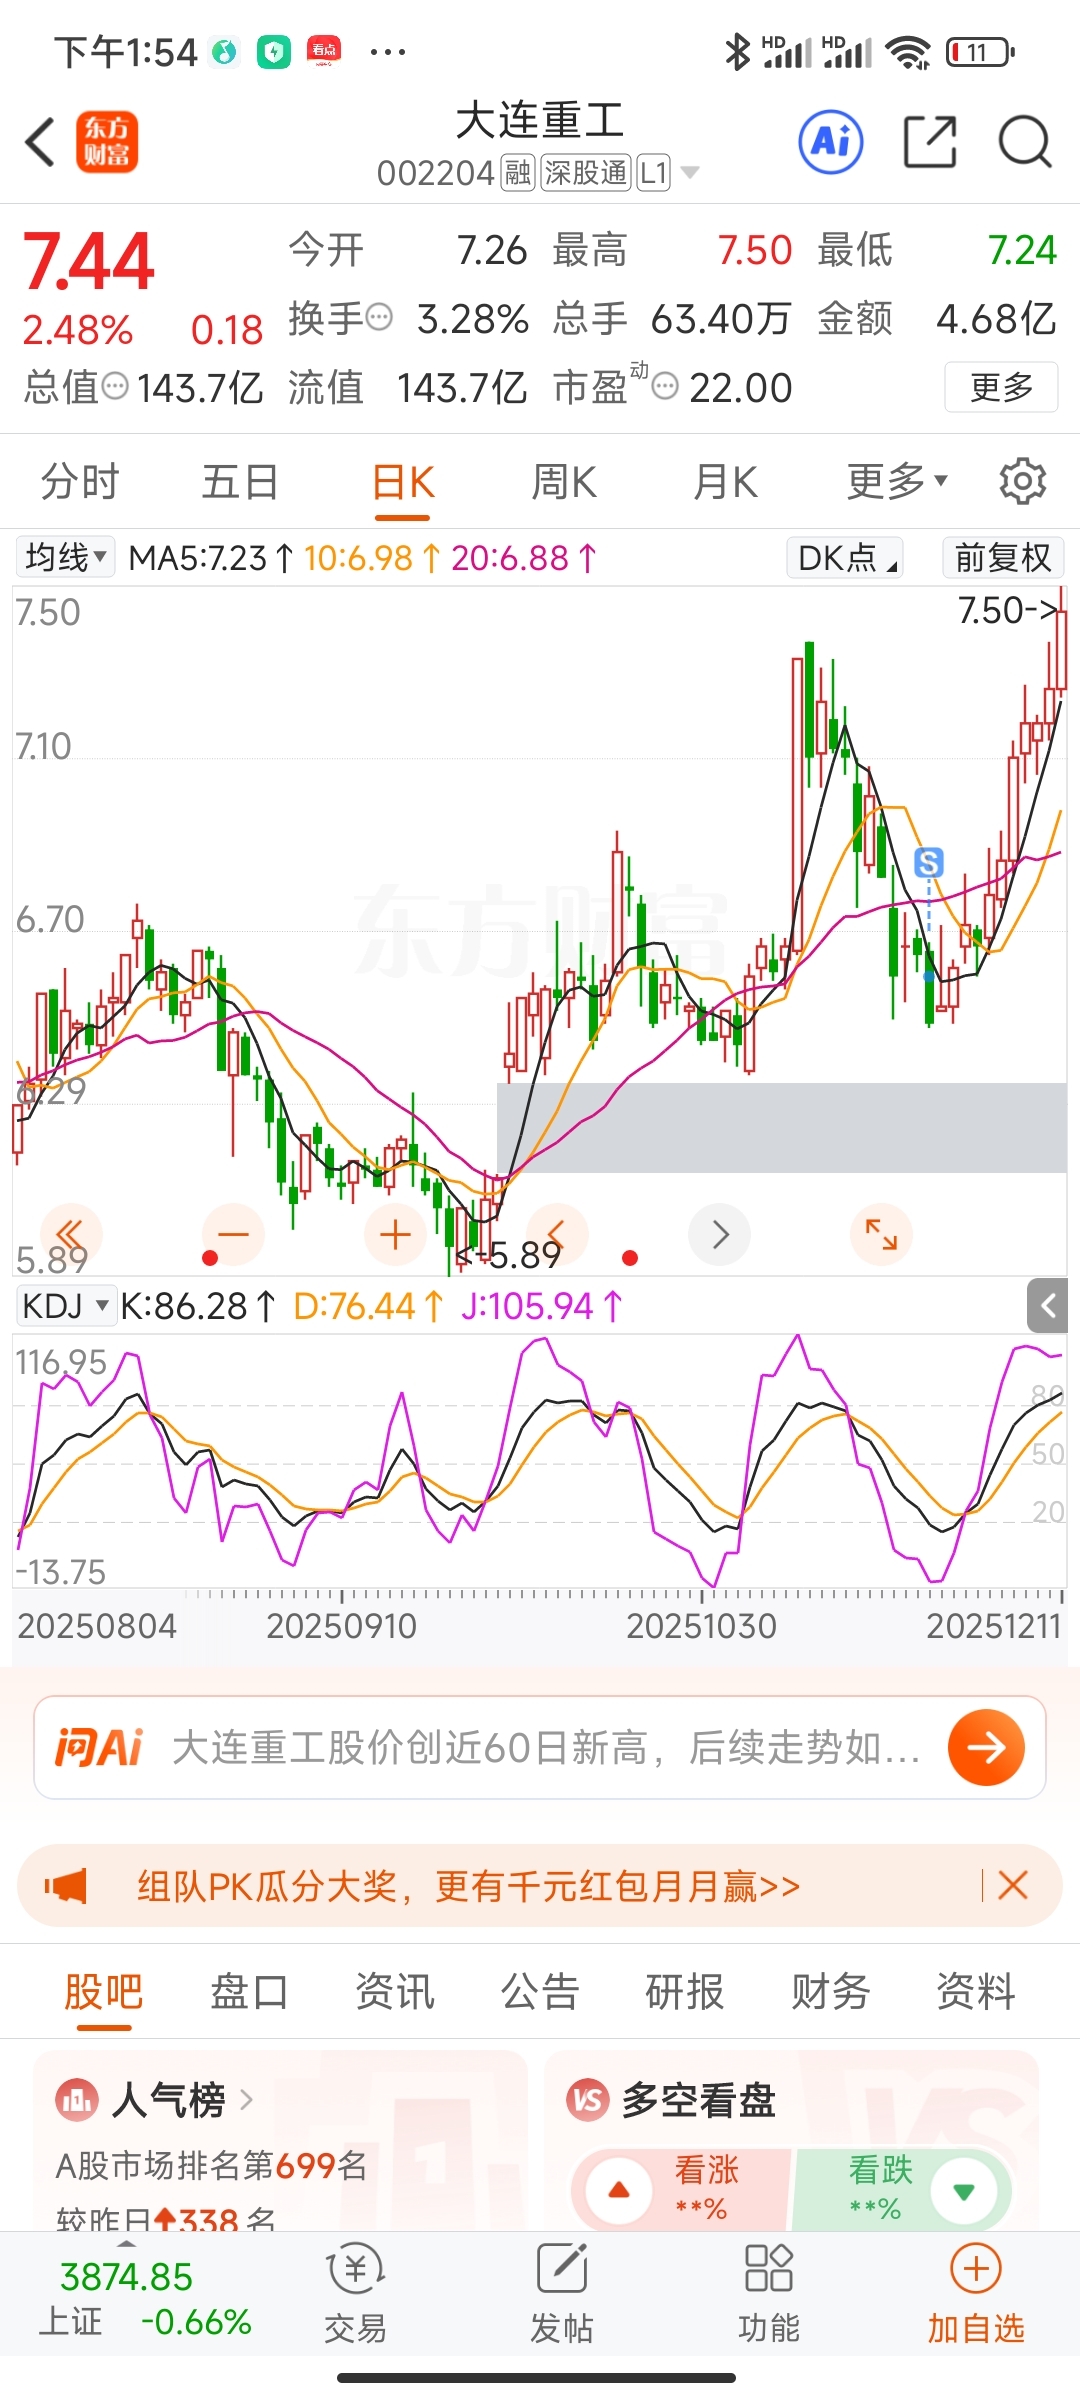Vote 看涨 bullish button
This screenshot has height=2400, width=1080.
[680, 2190]
